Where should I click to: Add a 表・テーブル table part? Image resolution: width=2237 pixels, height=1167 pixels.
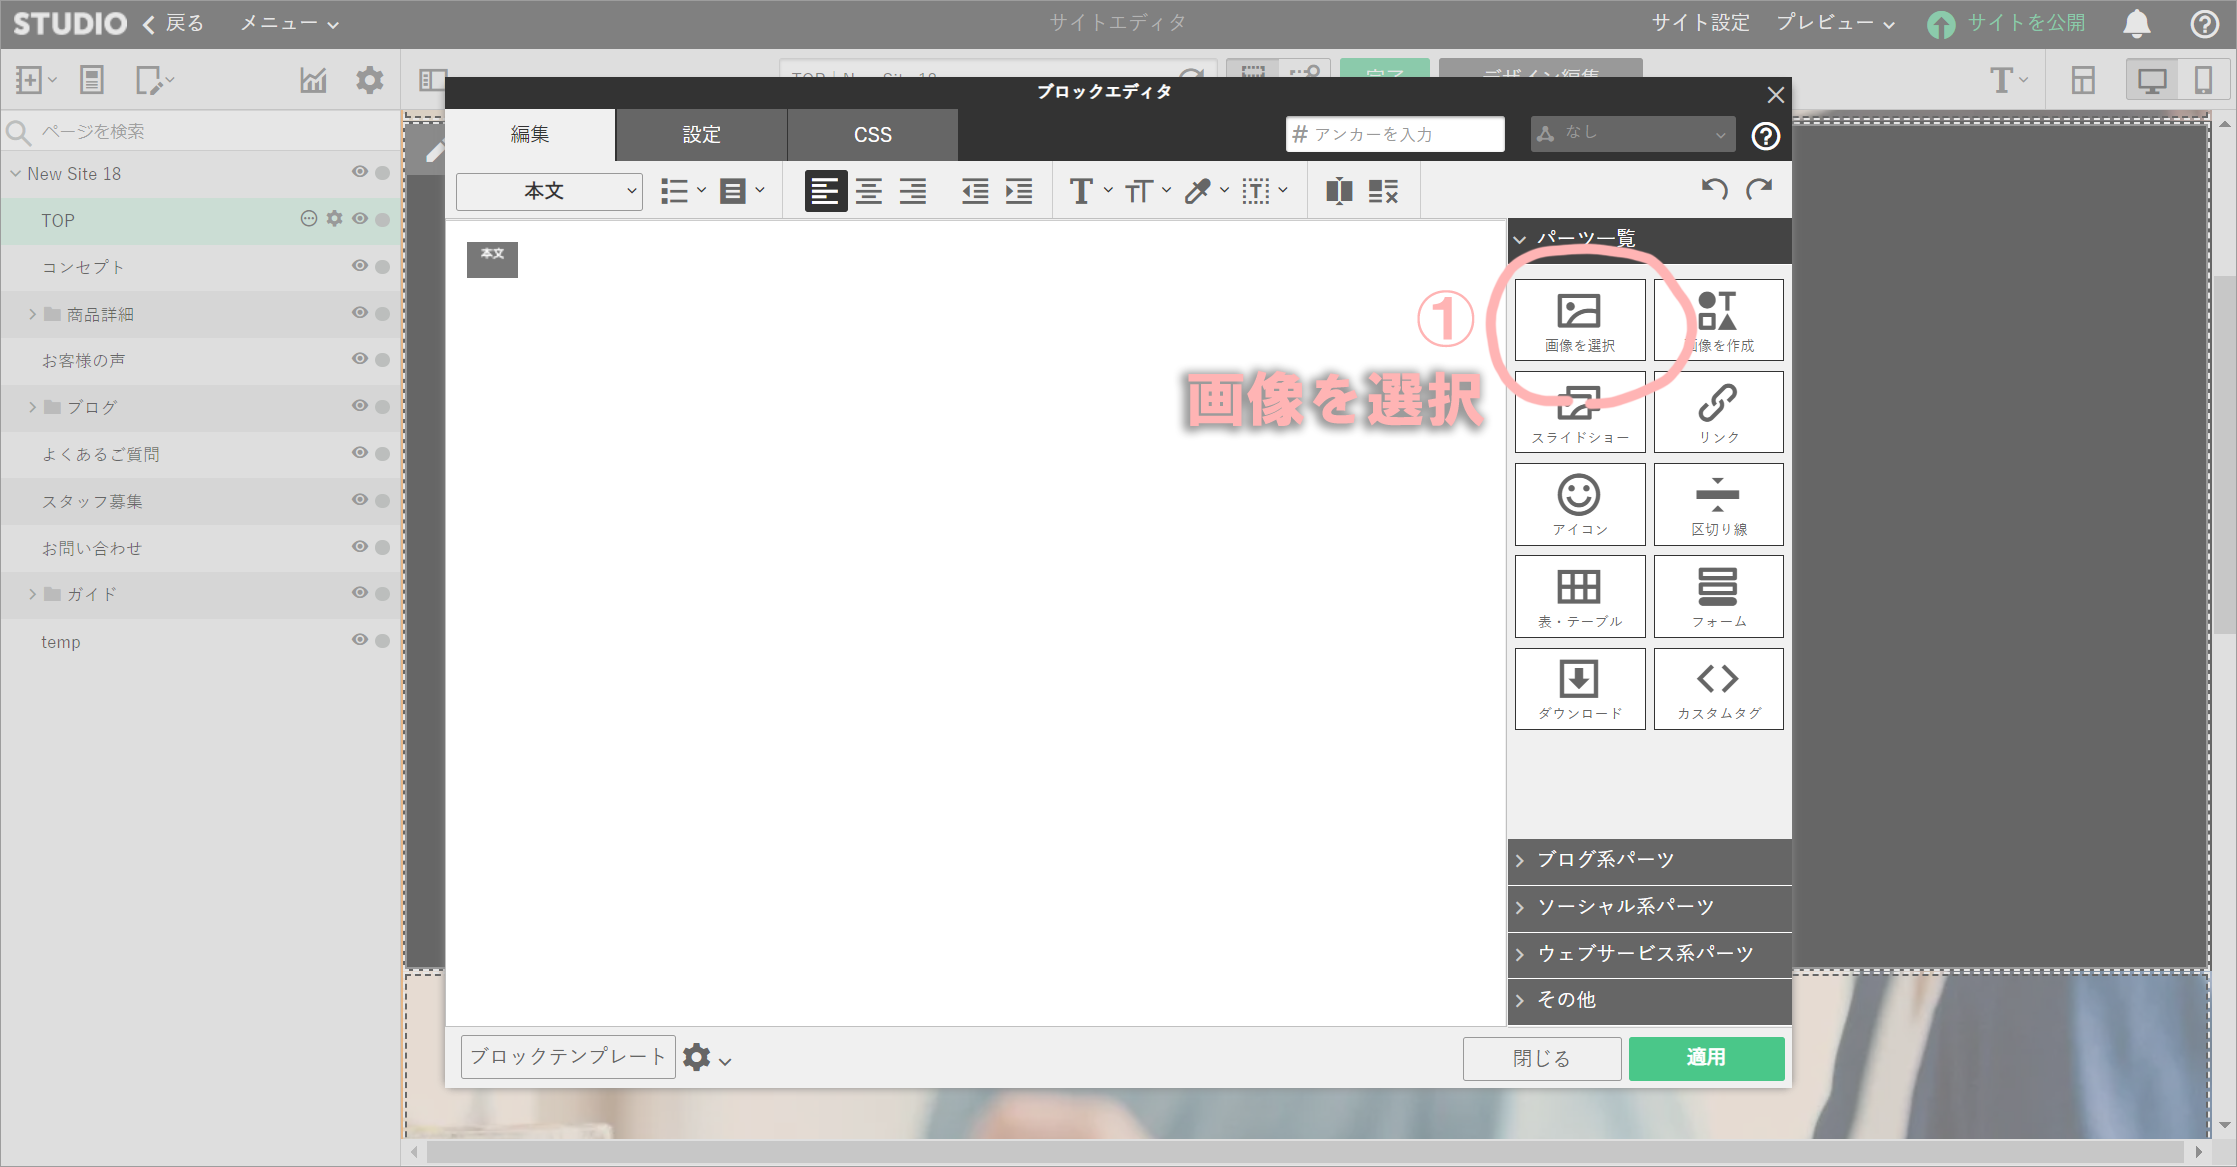(1579, 596)
